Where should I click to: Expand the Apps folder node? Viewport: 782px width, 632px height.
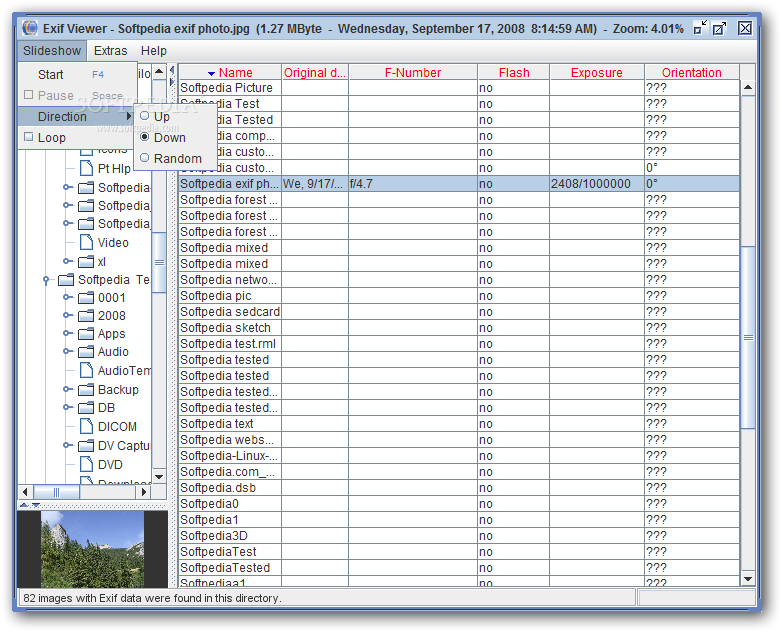coord(67,333)
